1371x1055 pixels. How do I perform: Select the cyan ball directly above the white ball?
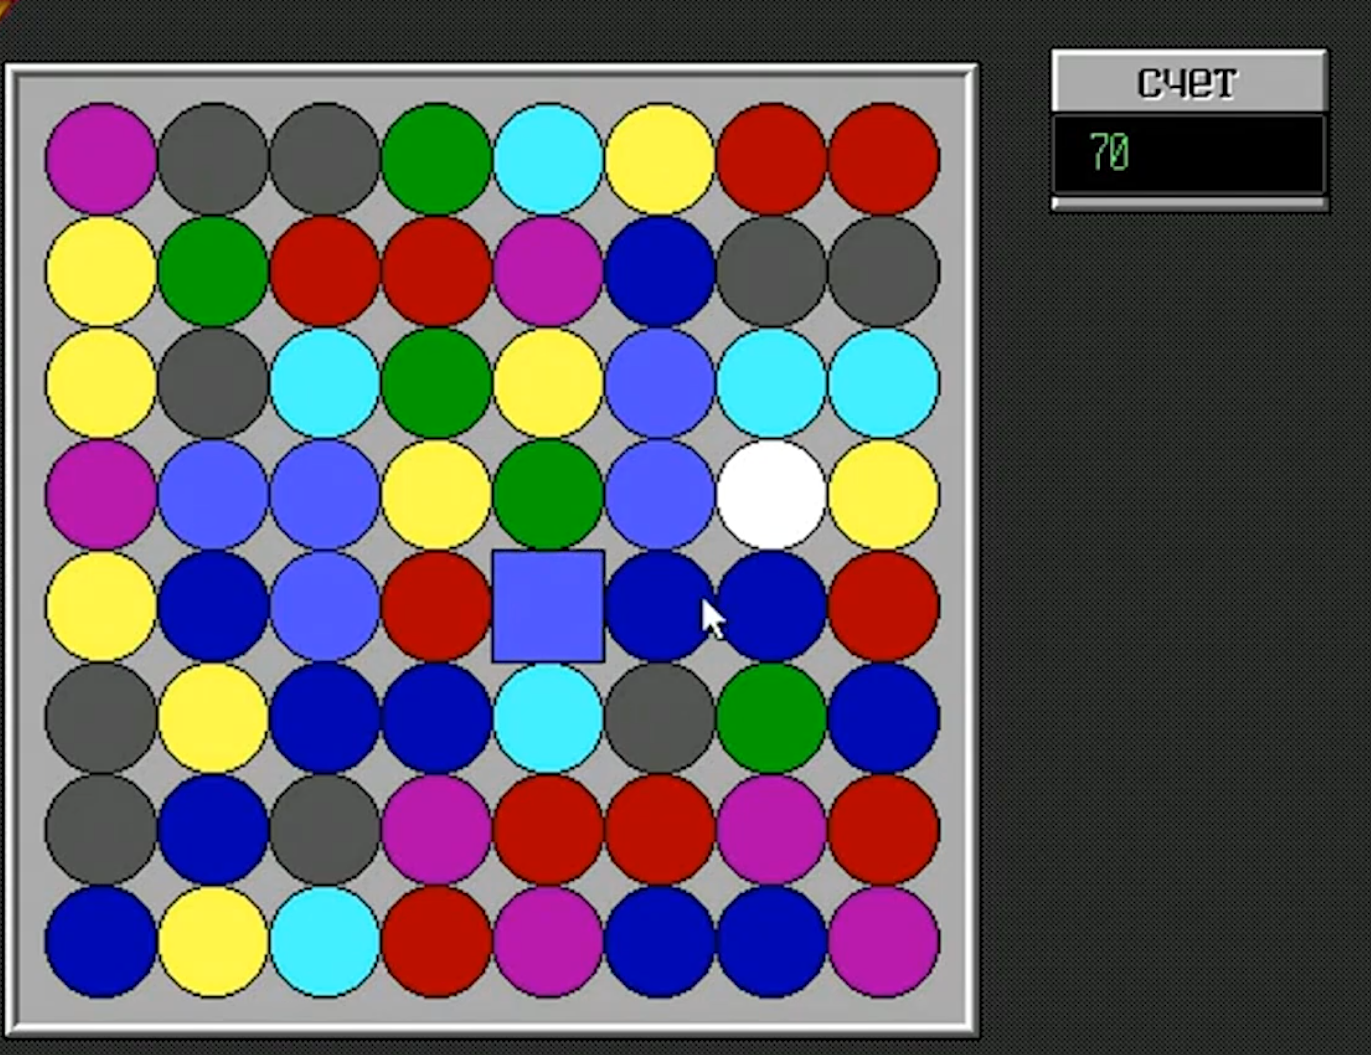[771, 382]
